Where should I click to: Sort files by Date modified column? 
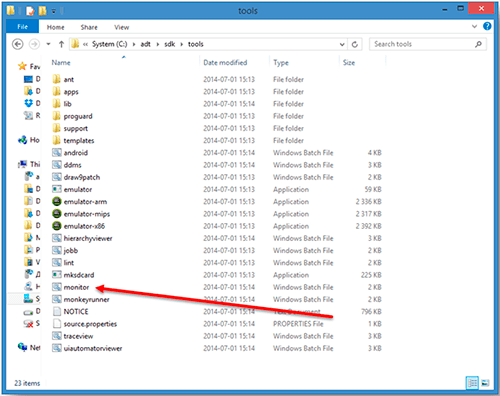tap(225, 62)
